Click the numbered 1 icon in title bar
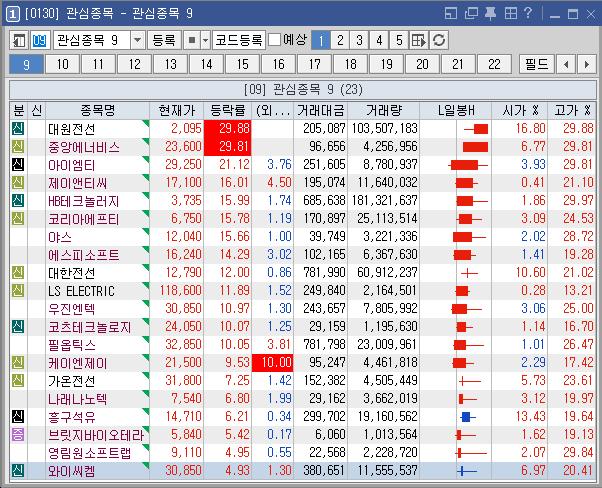Viewport: 602px width, 488px height. tap(13, 14)
